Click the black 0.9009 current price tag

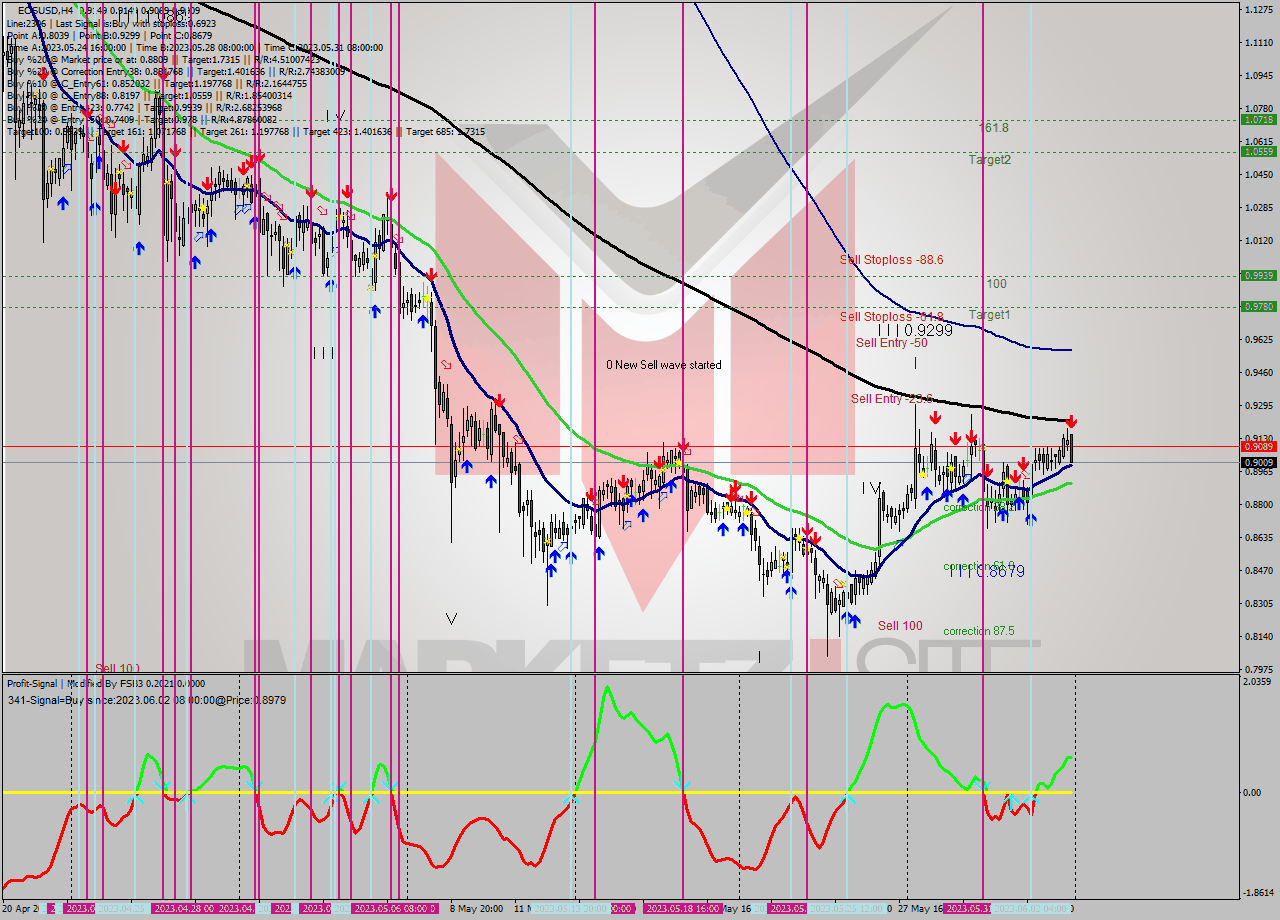(1258, 462)
